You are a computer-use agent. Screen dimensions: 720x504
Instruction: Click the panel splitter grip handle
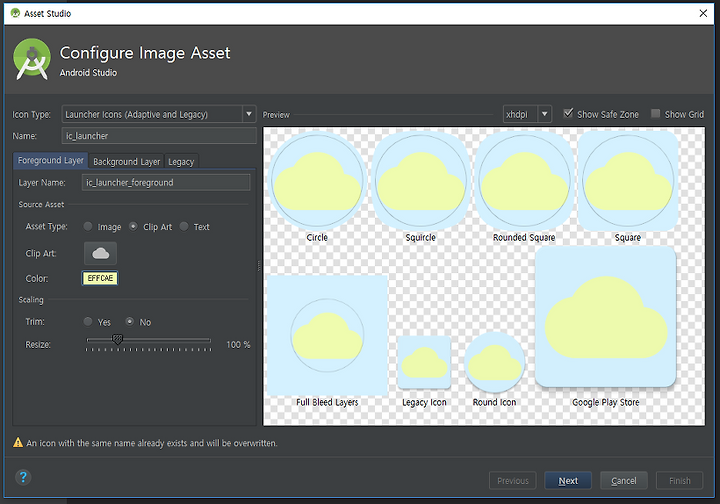click(x=259, y=266)
